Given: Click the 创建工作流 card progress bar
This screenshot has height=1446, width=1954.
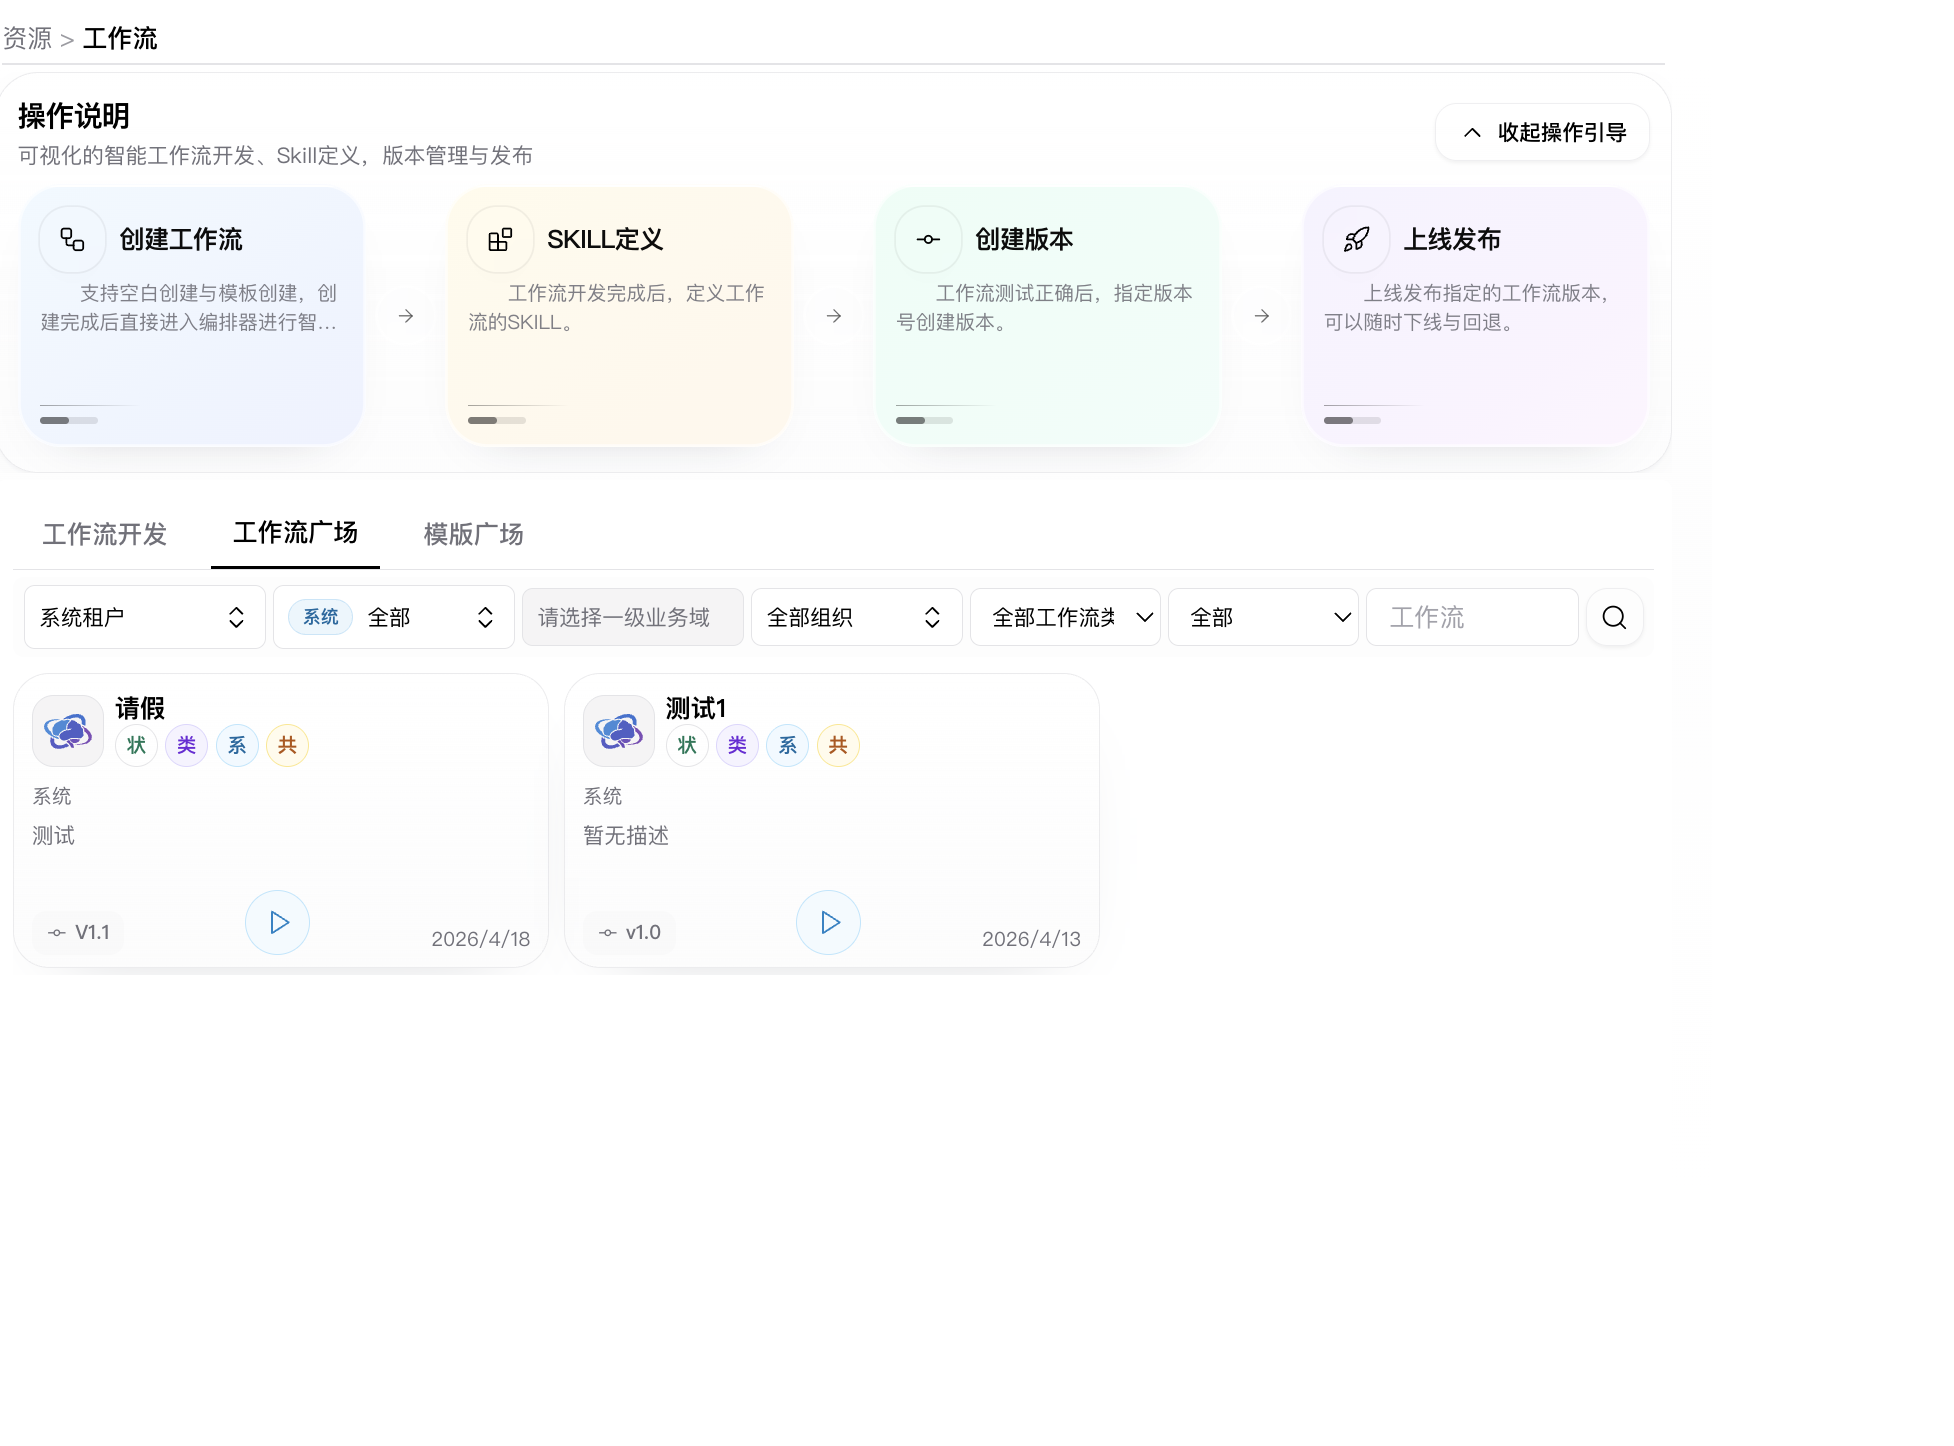Looking at the screenshot, I should click(69, 420).
